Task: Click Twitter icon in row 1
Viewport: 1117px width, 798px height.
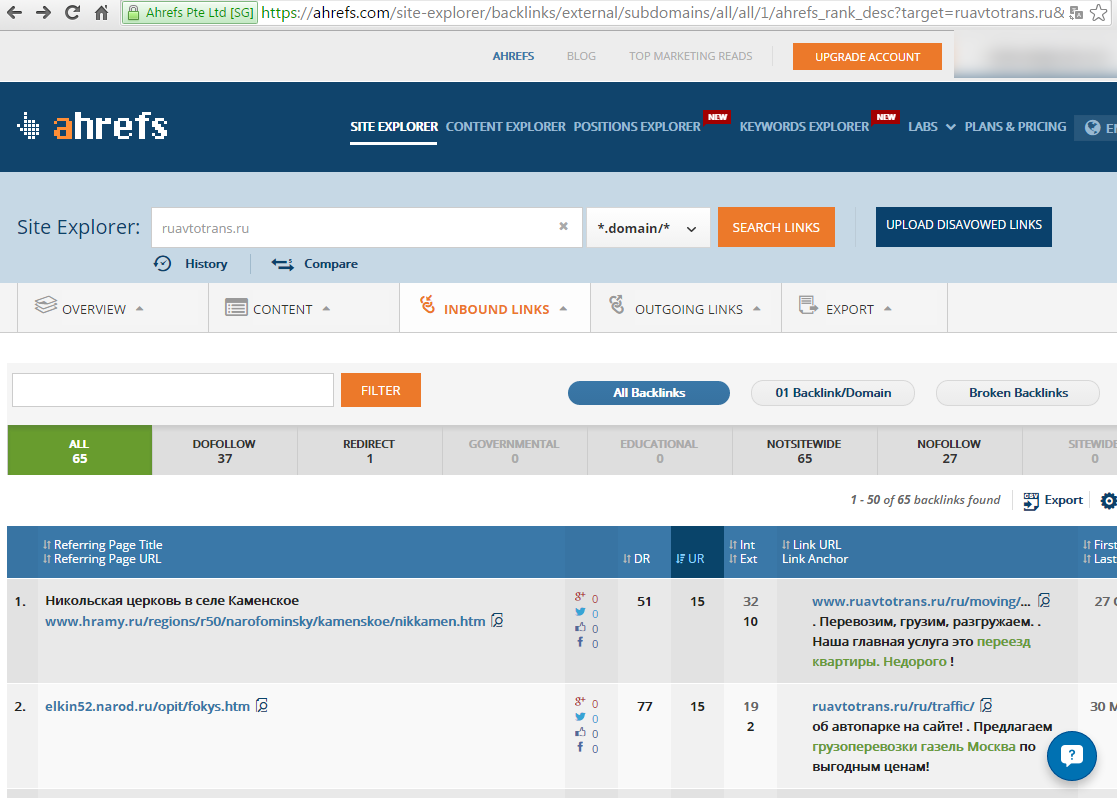Action: [580, 612]
